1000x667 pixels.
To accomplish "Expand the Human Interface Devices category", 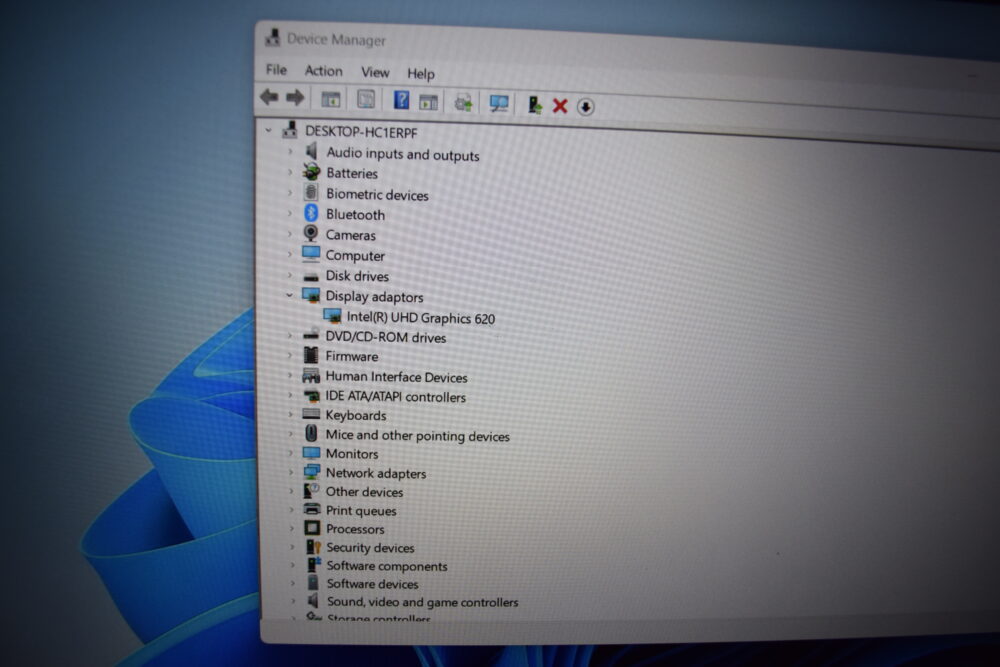I will click(290, 376).
